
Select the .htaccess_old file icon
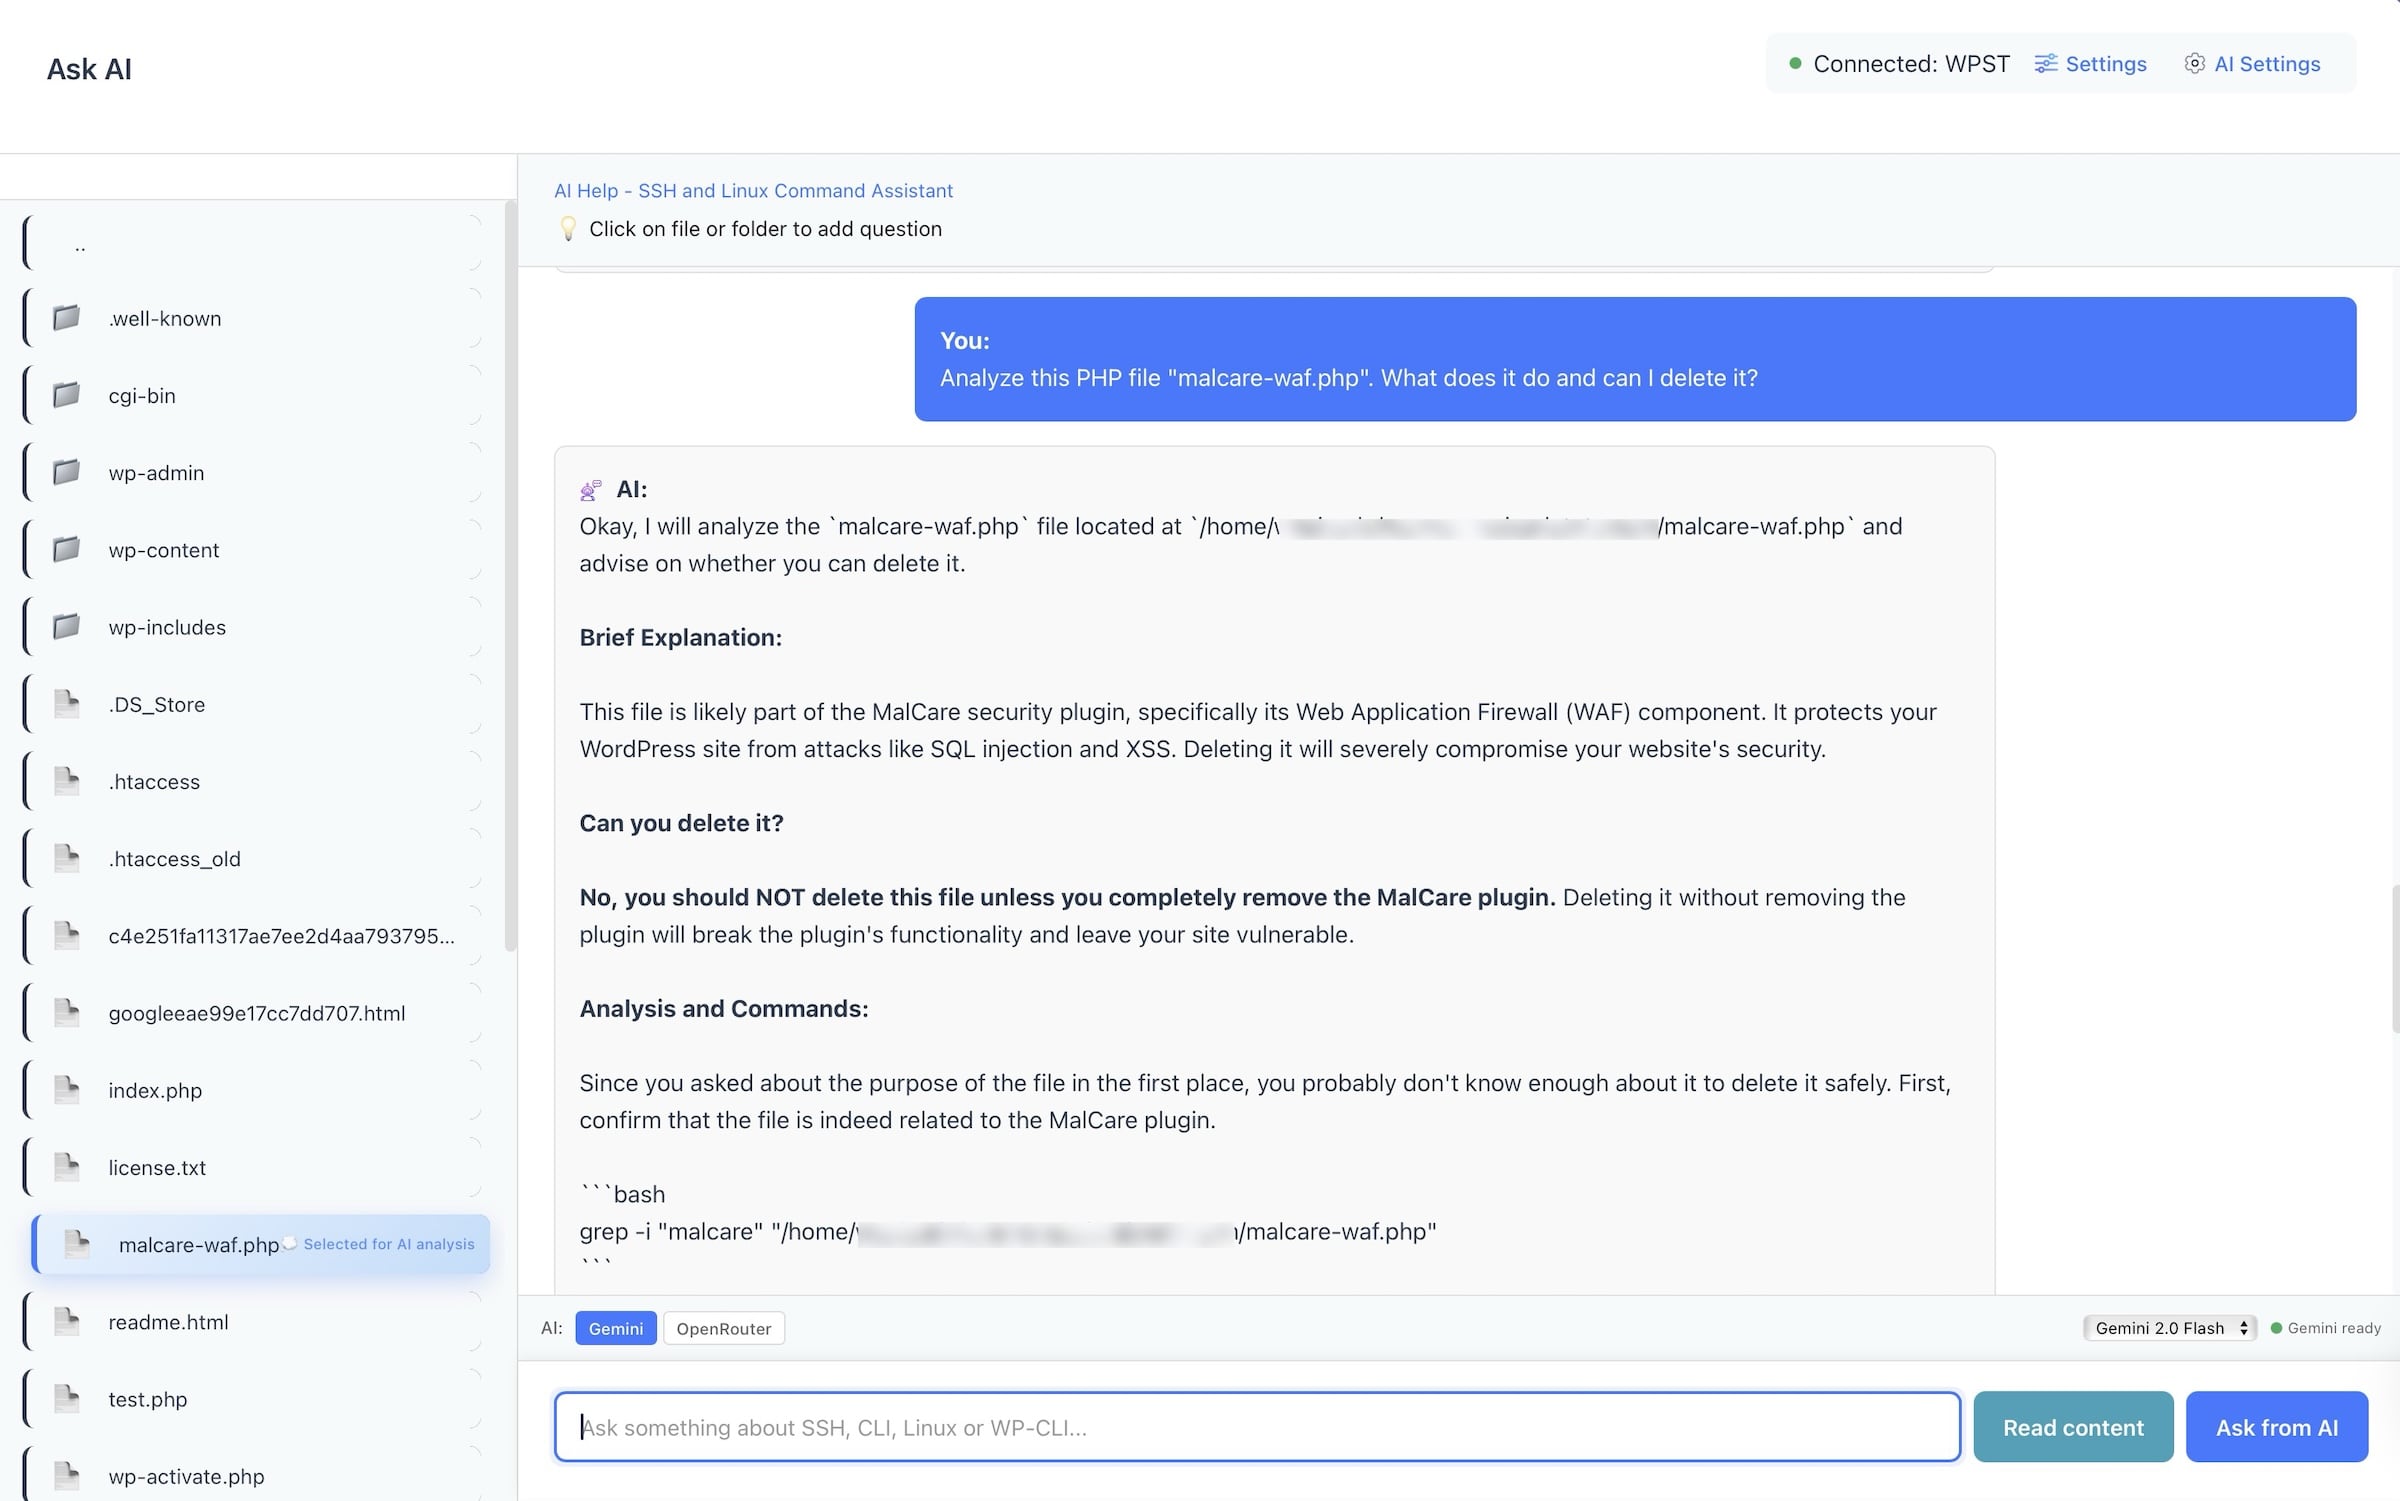tap(66, 858)
